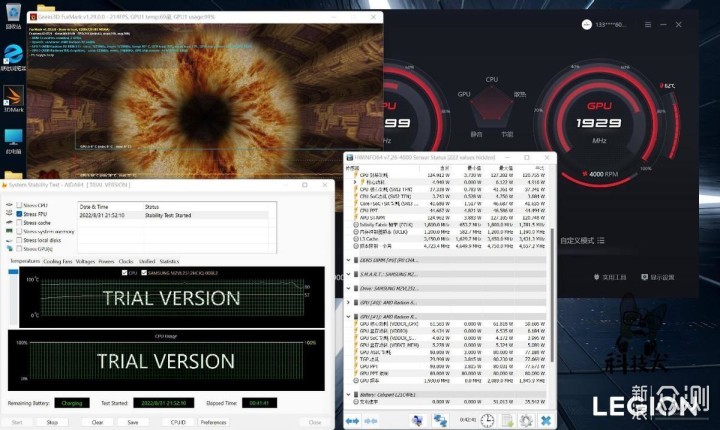Click the clock icon beside L3 Cache row
The image size is (720, 430).
click(356, 239)
